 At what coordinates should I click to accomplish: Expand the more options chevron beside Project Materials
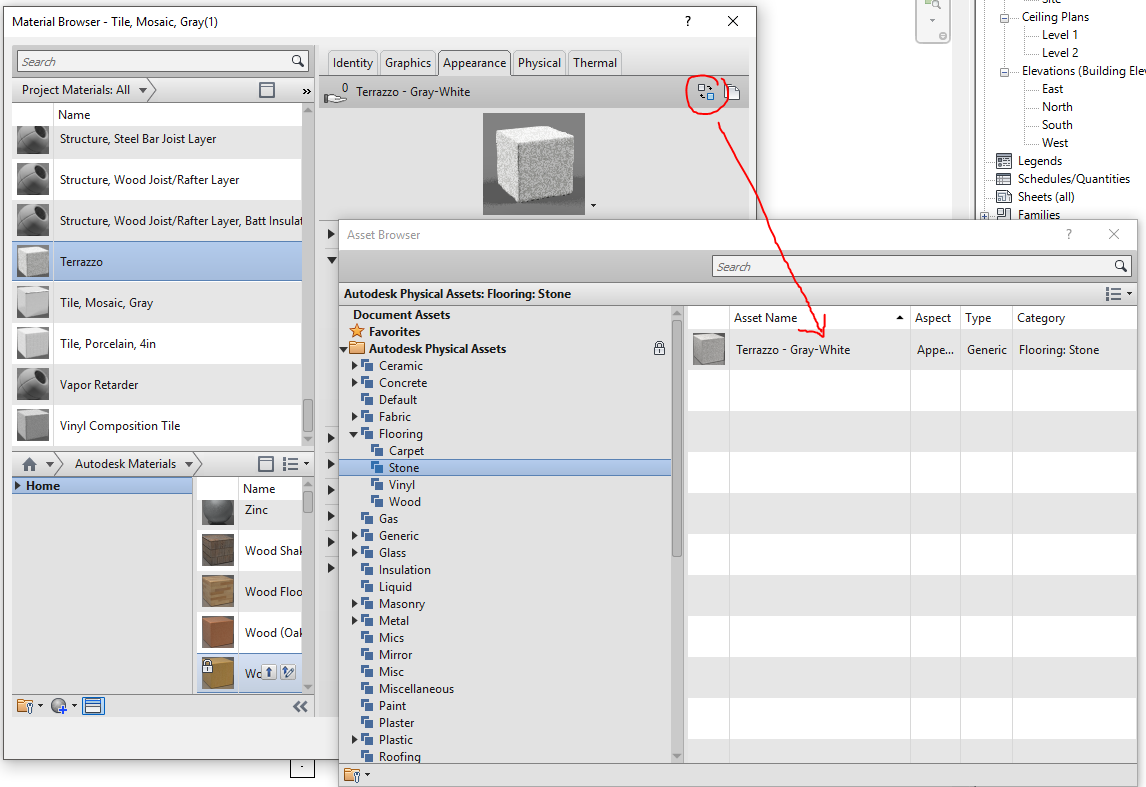coord(306,91)
